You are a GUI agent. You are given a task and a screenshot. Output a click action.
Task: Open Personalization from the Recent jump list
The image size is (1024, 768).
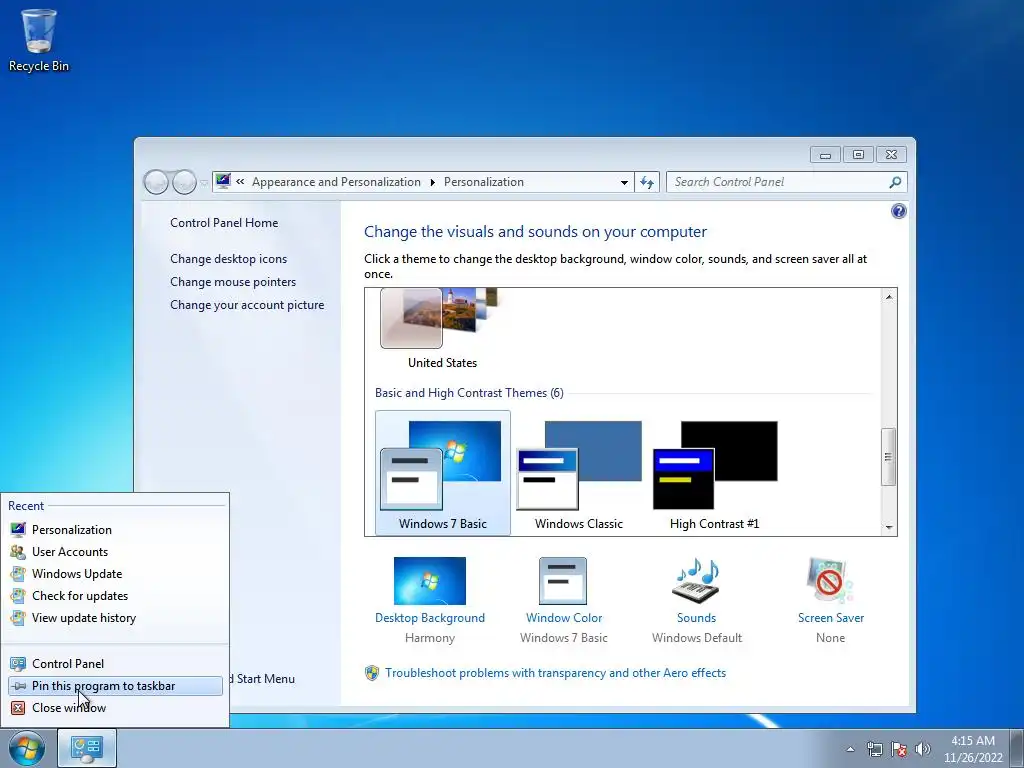point(115,530)
